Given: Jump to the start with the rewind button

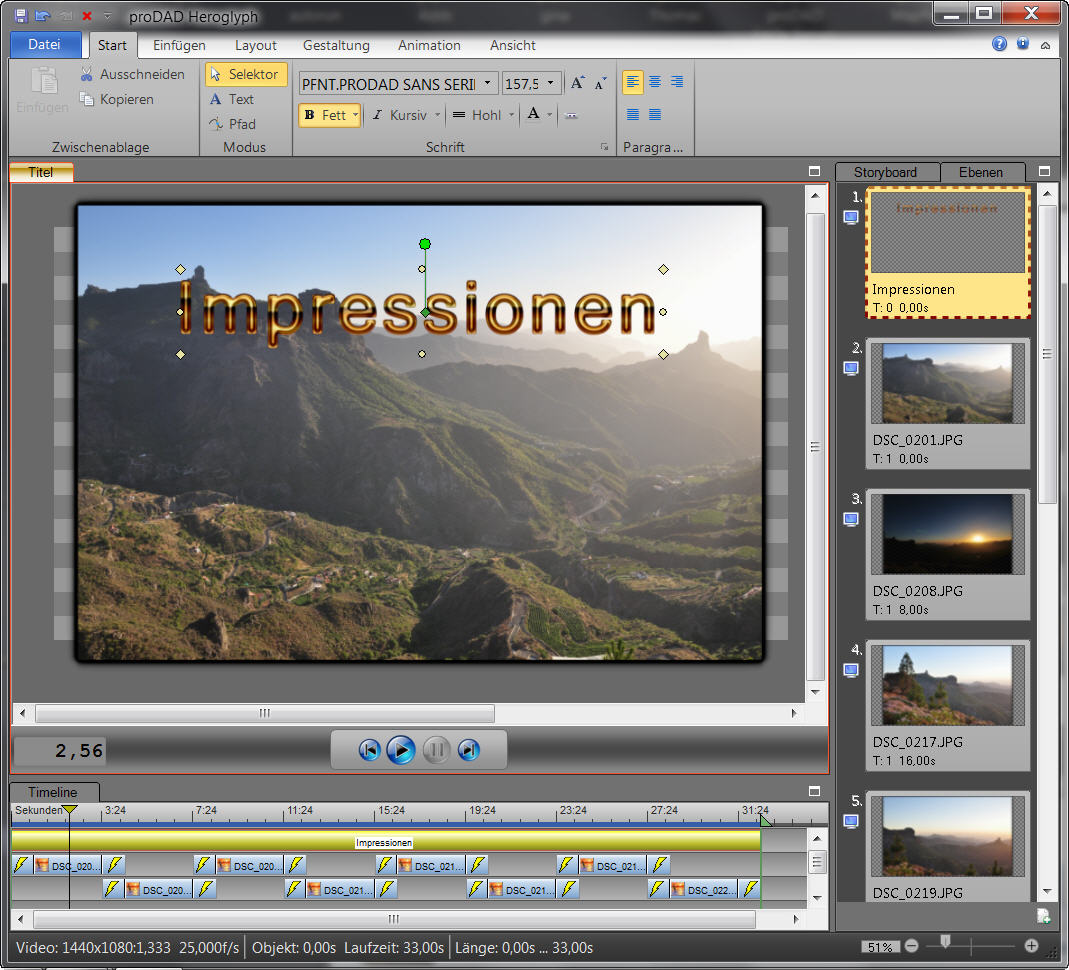Looking at the screenshot, I should pos(369,750).
